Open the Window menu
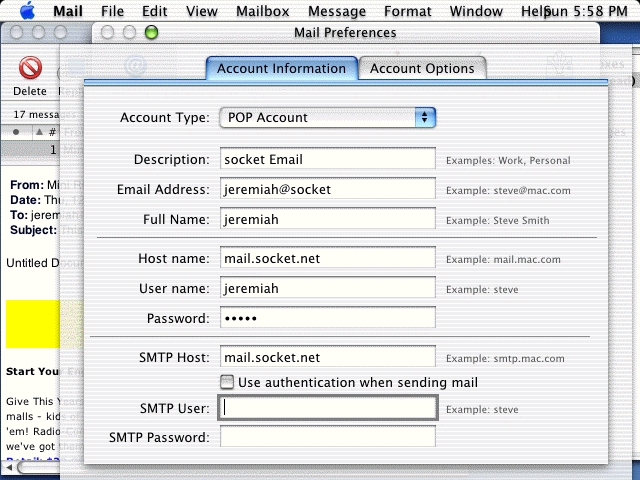Image resolution: width=640 pixels, height=480 pixels. coord(476,11)
